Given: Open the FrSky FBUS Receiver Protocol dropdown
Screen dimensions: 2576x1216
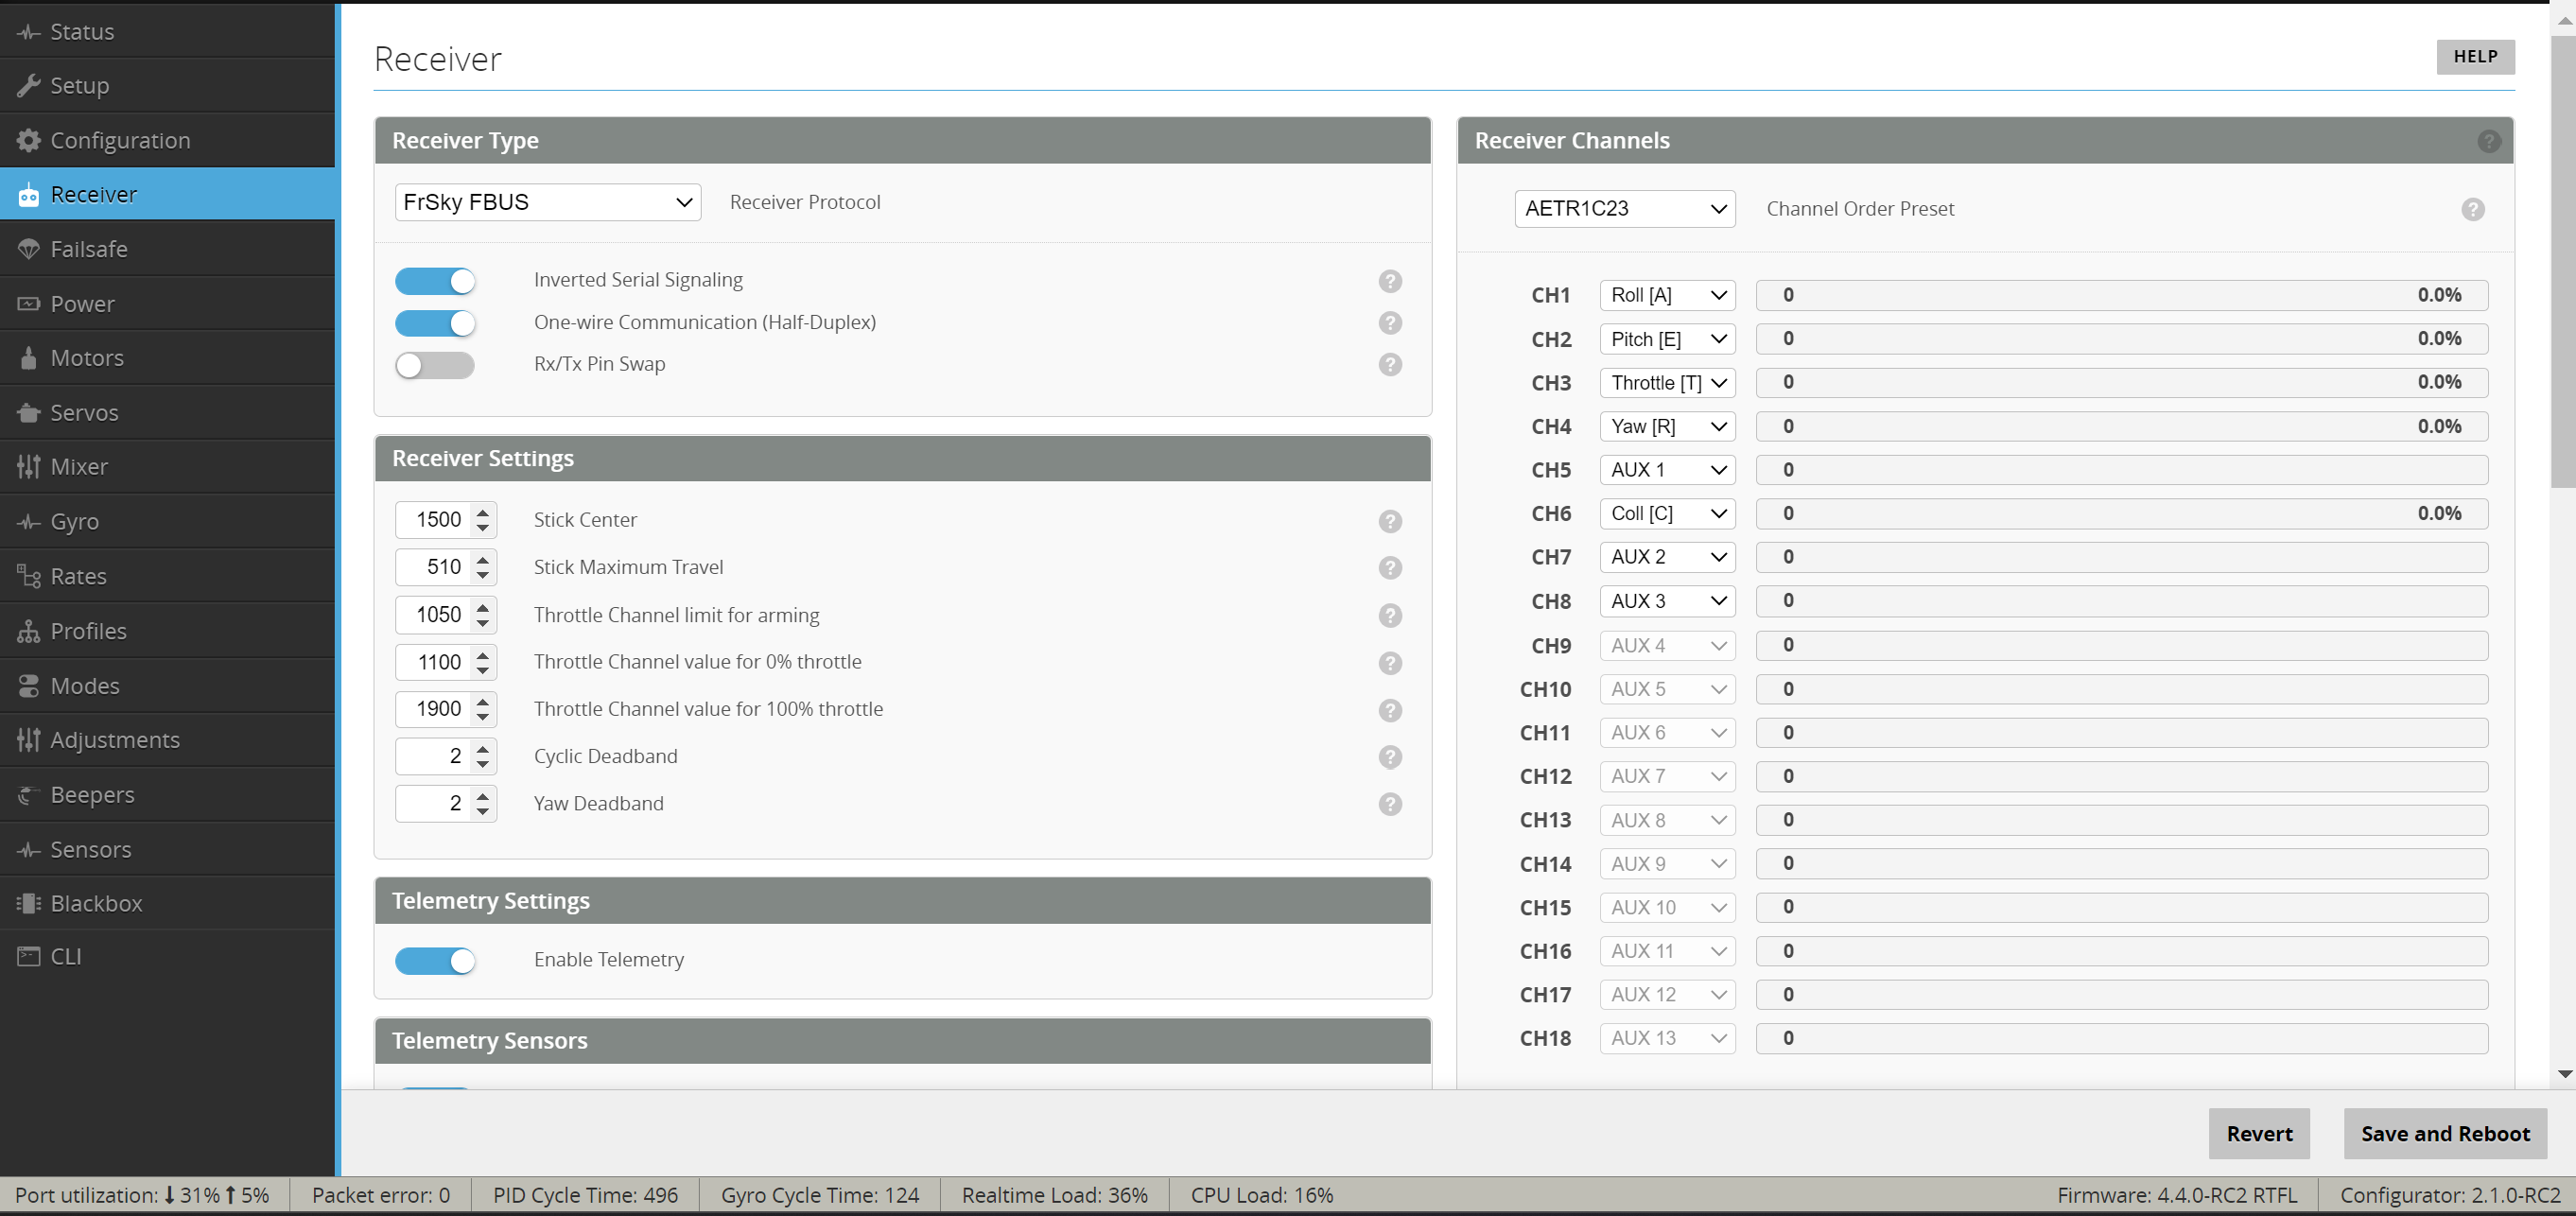Looking at the screenshot, I should (x=547, y=202).
